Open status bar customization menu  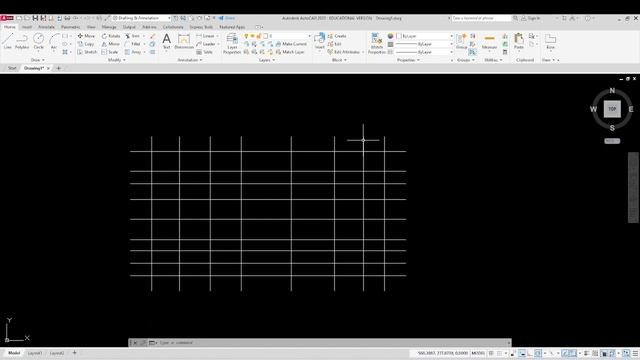pyautogui.click(x=636, y=353)
